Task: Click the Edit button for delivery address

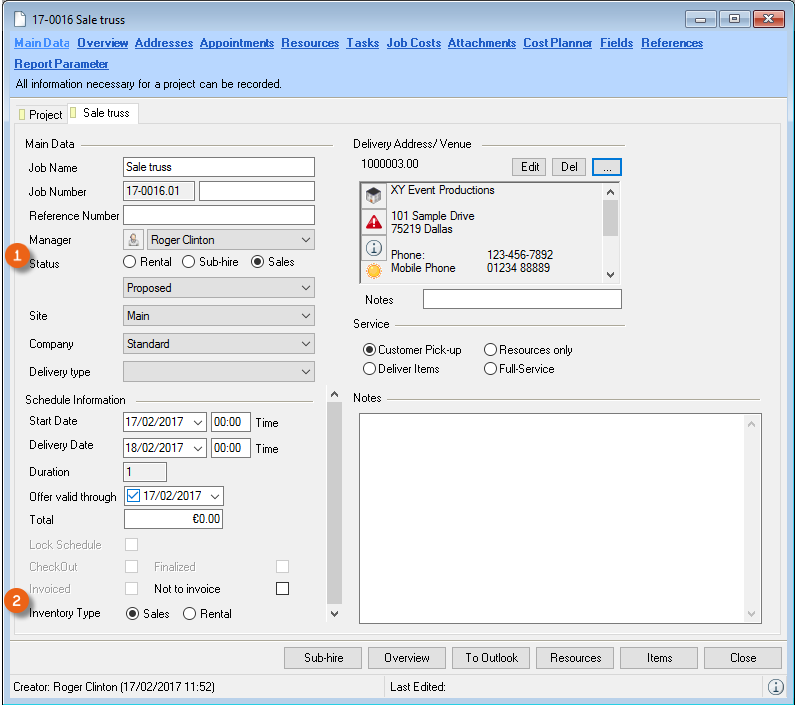Action: click(x=530, y=167)
